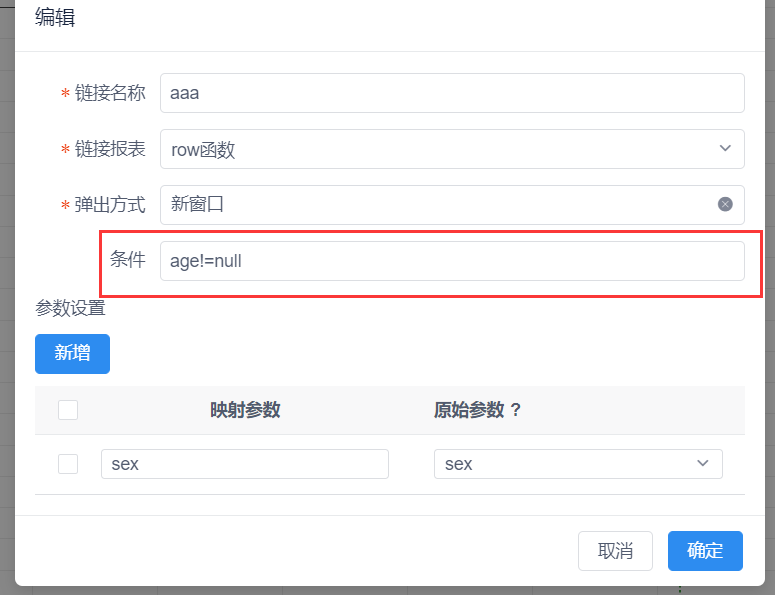Open the 链接报表 dropdown showing row函数
The image size is (775, 595).
point(452,149)
